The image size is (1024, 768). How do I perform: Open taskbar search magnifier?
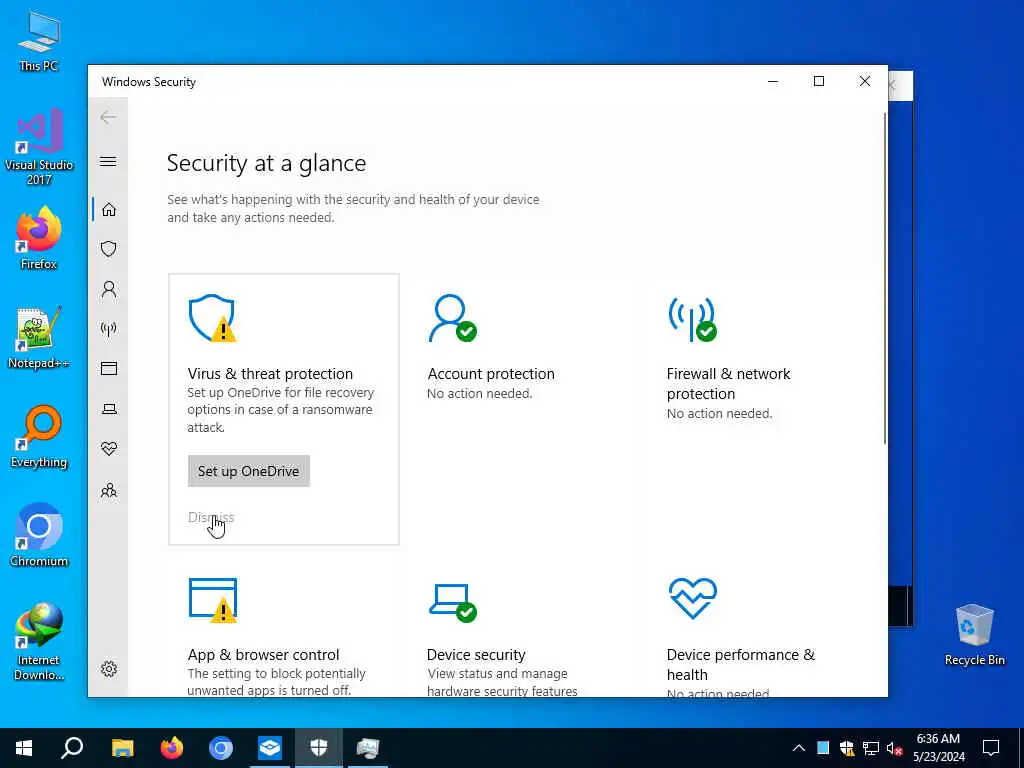coord(72,748)
